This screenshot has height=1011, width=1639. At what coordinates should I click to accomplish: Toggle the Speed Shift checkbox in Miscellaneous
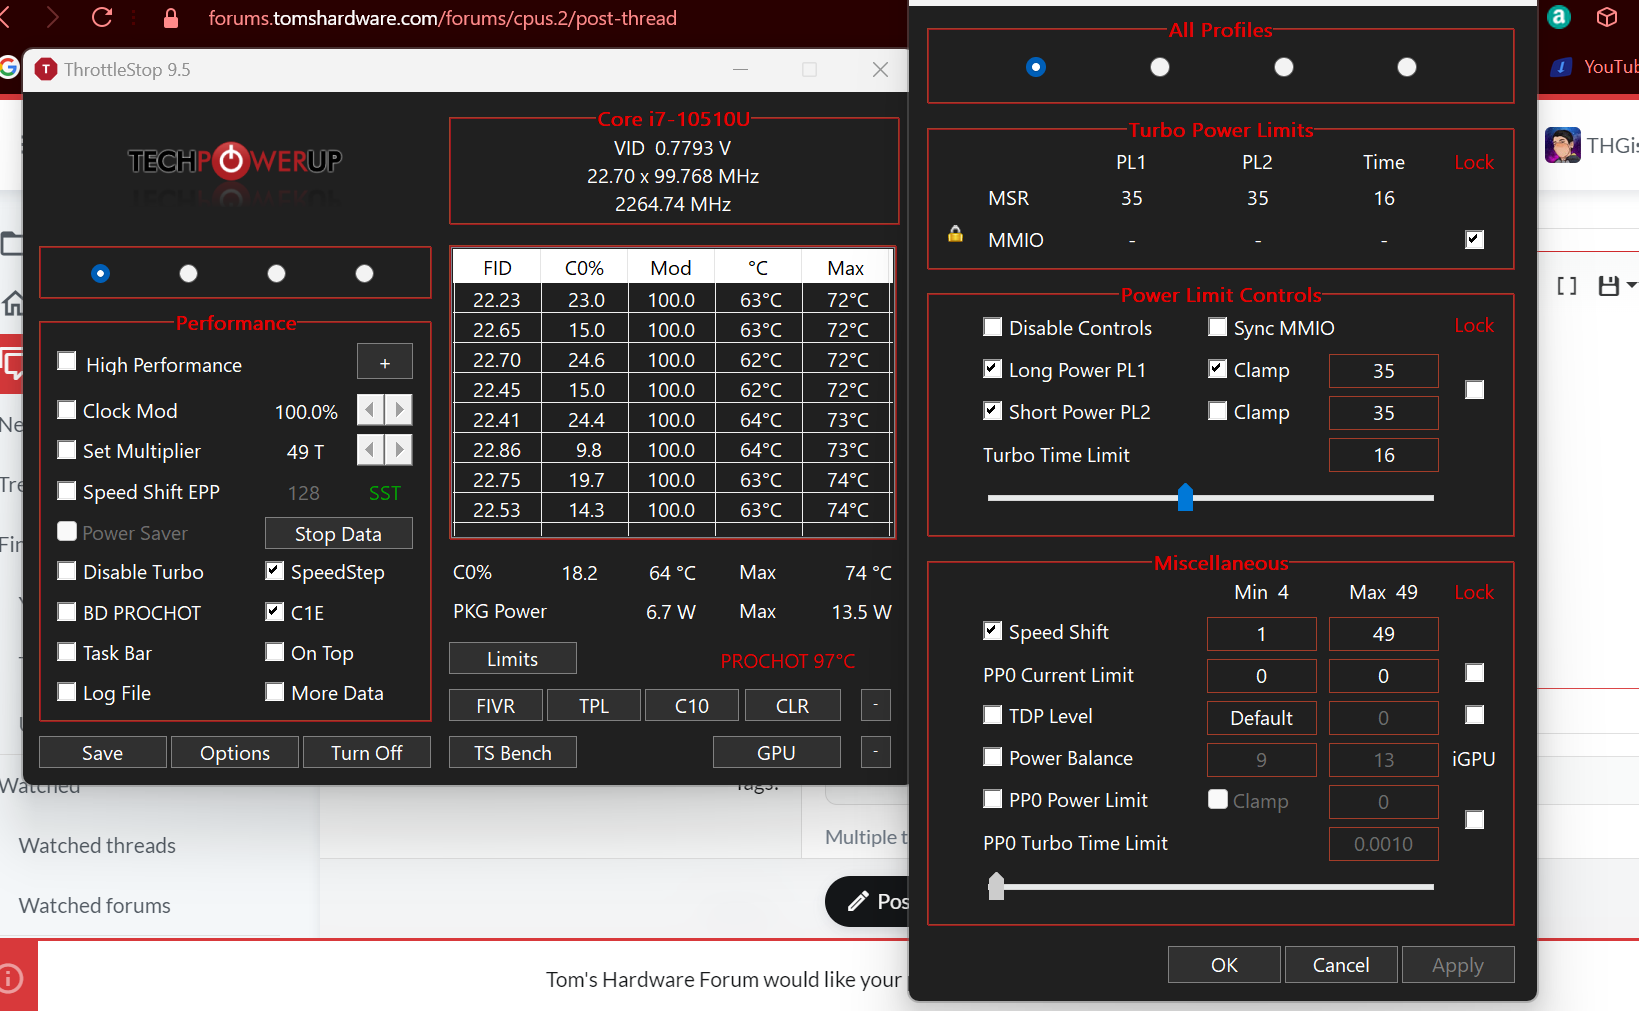(993, 631)
